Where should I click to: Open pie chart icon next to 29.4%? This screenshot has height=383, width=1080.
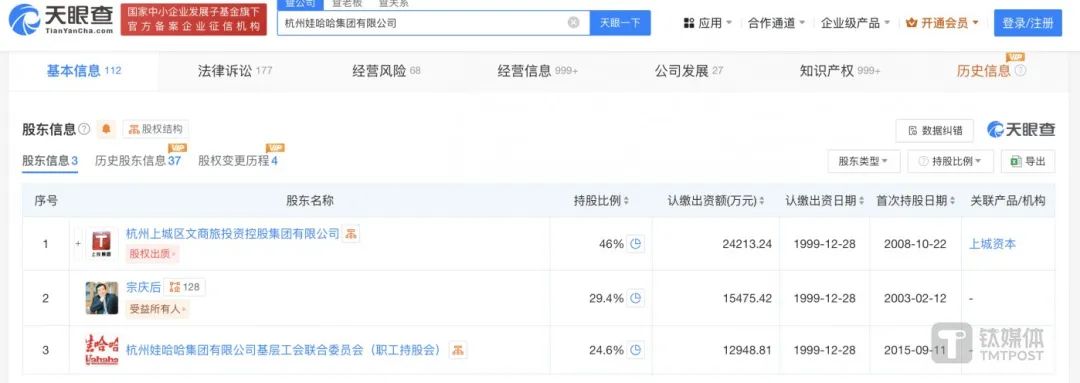[x=636, y=298]
